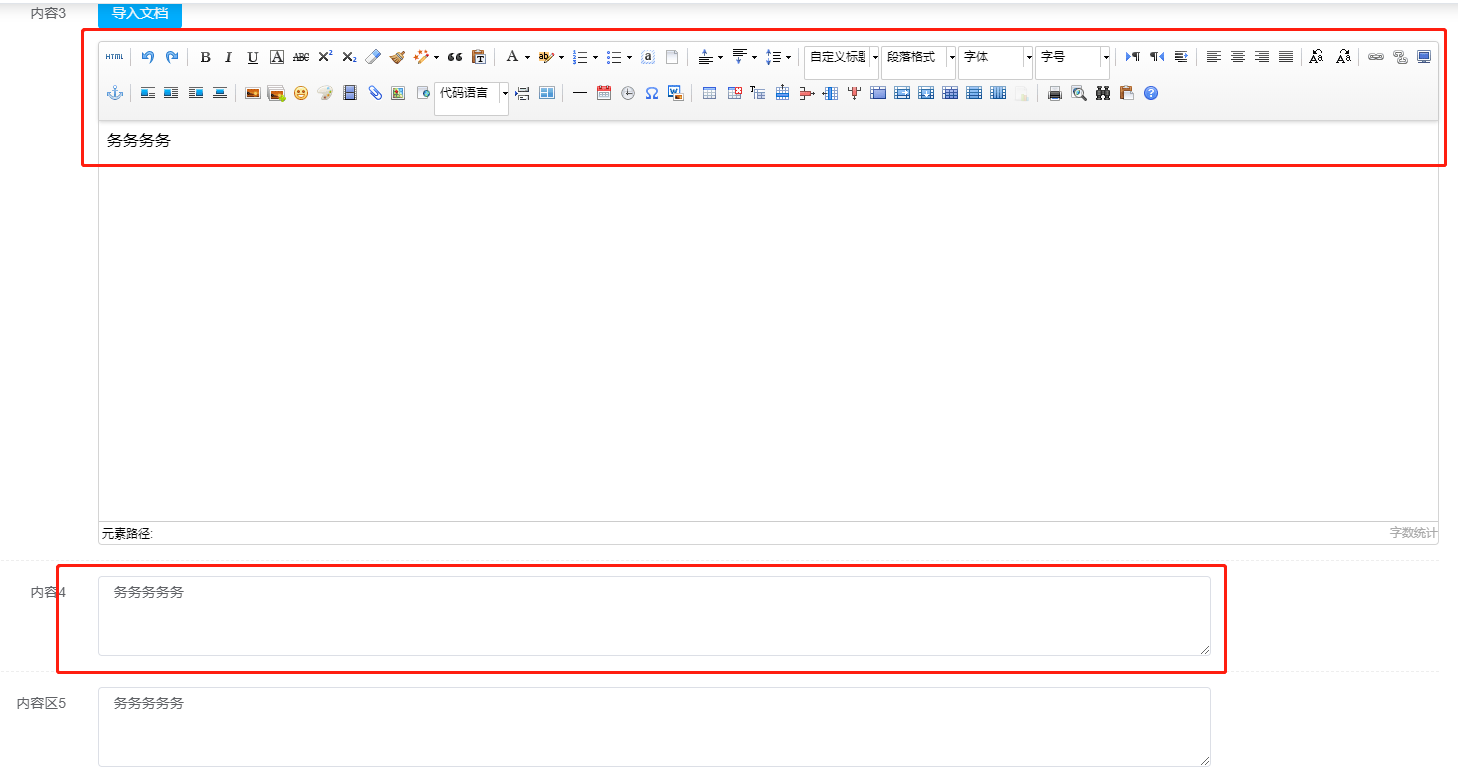
Task: Enable paste as plain text
Action: click(x=479, y=57)
